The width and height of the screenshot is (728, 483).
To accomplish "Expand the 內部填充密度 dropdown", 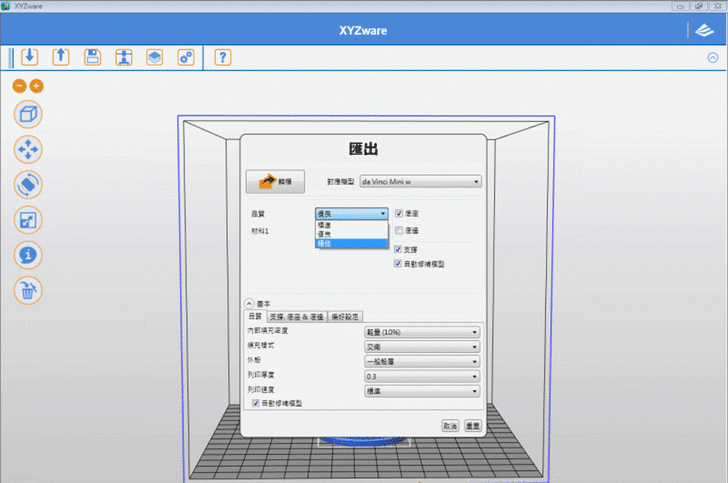I will (421, 332).
